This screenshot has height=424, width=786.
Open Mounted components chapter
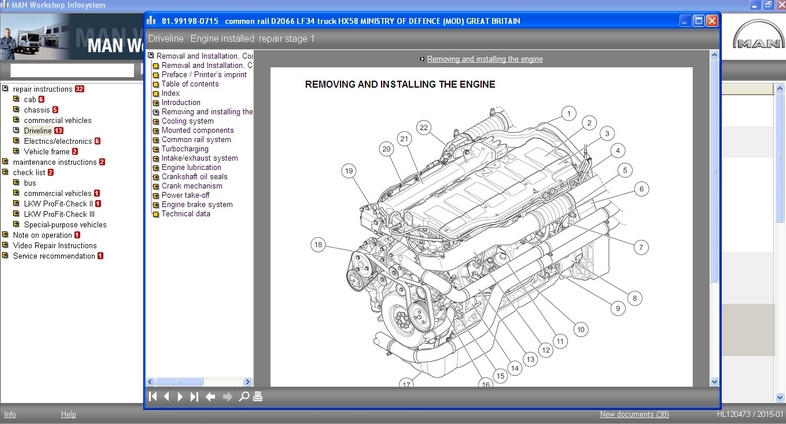[x=198, y=130]
